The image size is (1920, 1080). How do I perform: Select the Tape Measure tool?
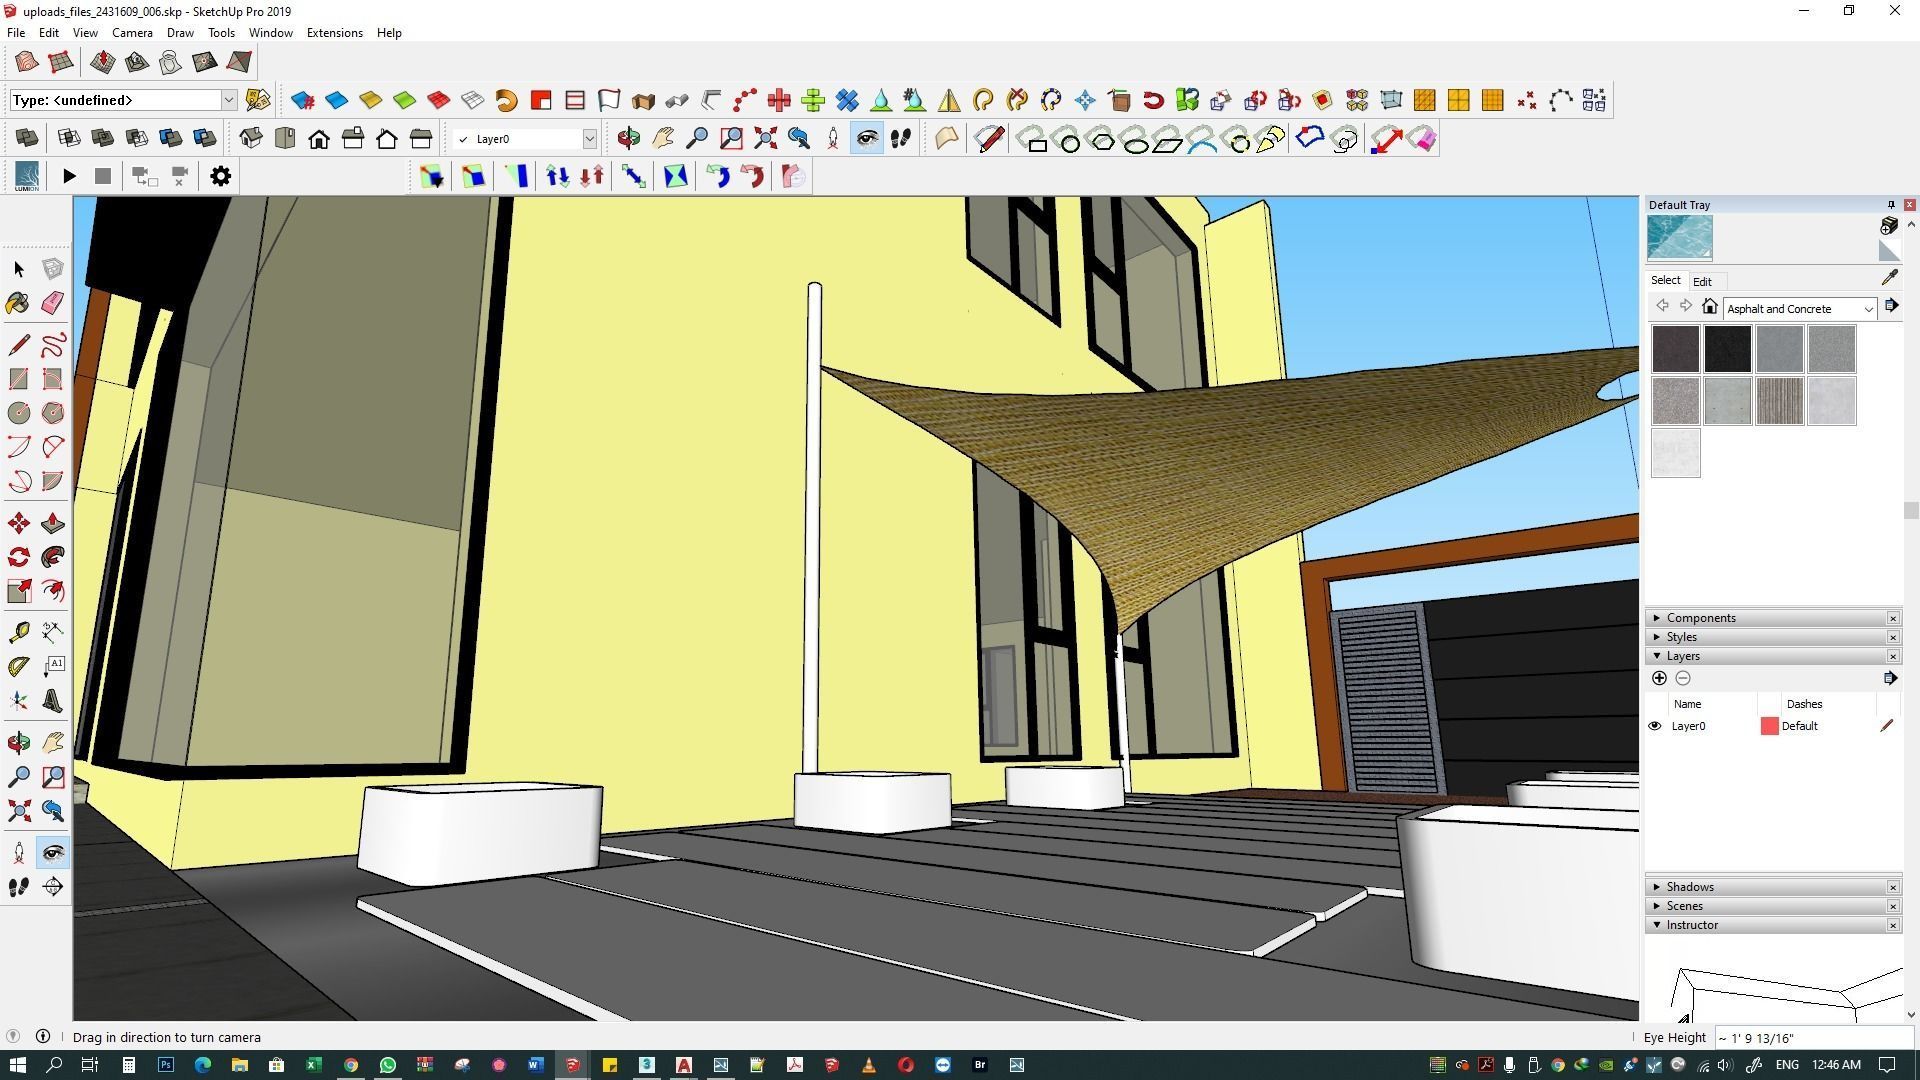click(18, 632)
